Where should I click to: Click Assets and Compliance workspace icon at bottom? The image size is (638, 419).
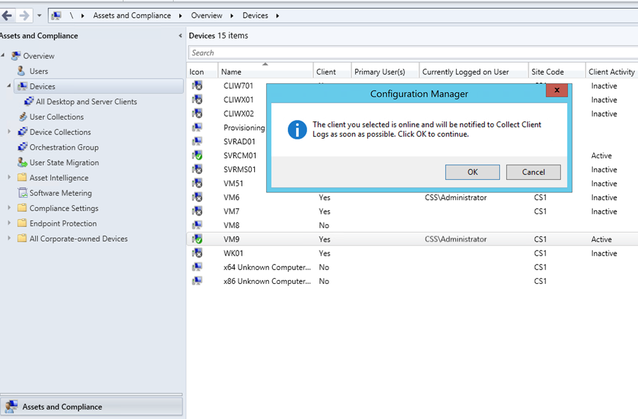tap(11, 406)
